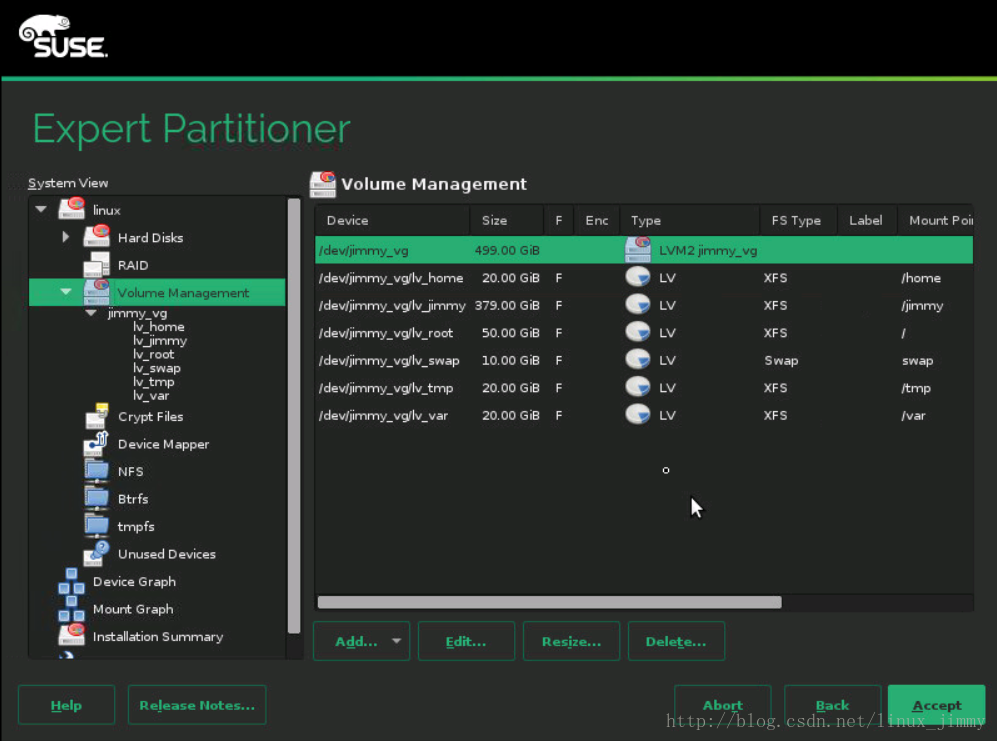Click the Device Mapper icon
The width and height of the screenshot is (997, 741).
pyautogui.click(x=97, y=443)
